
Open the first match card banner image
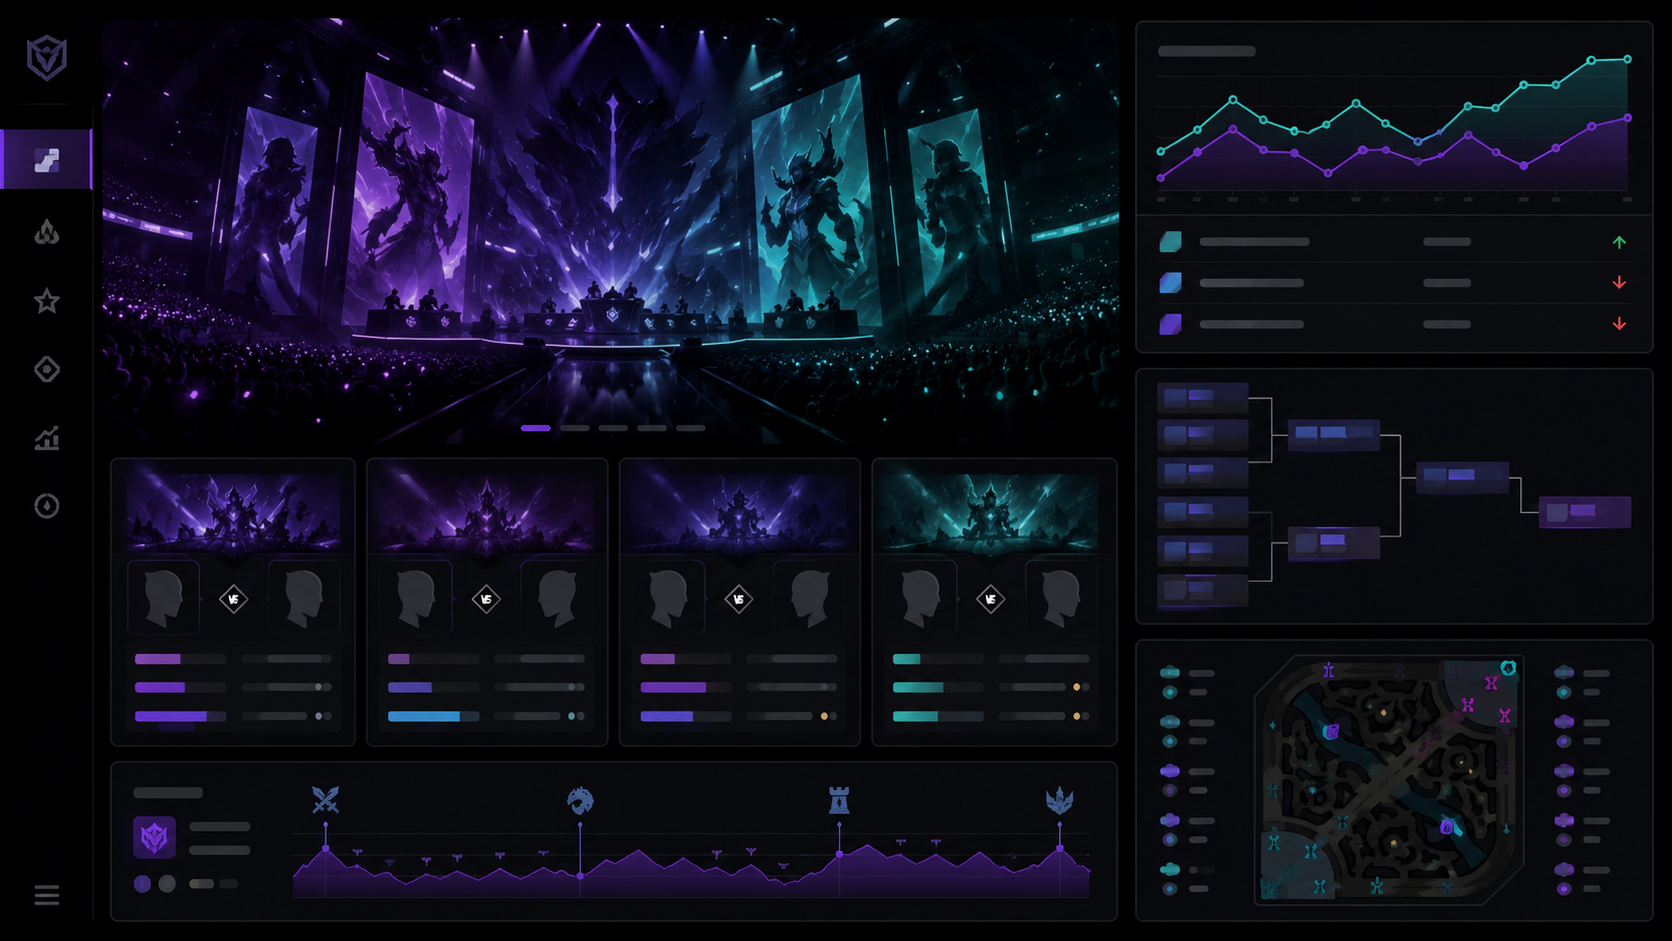233,512
